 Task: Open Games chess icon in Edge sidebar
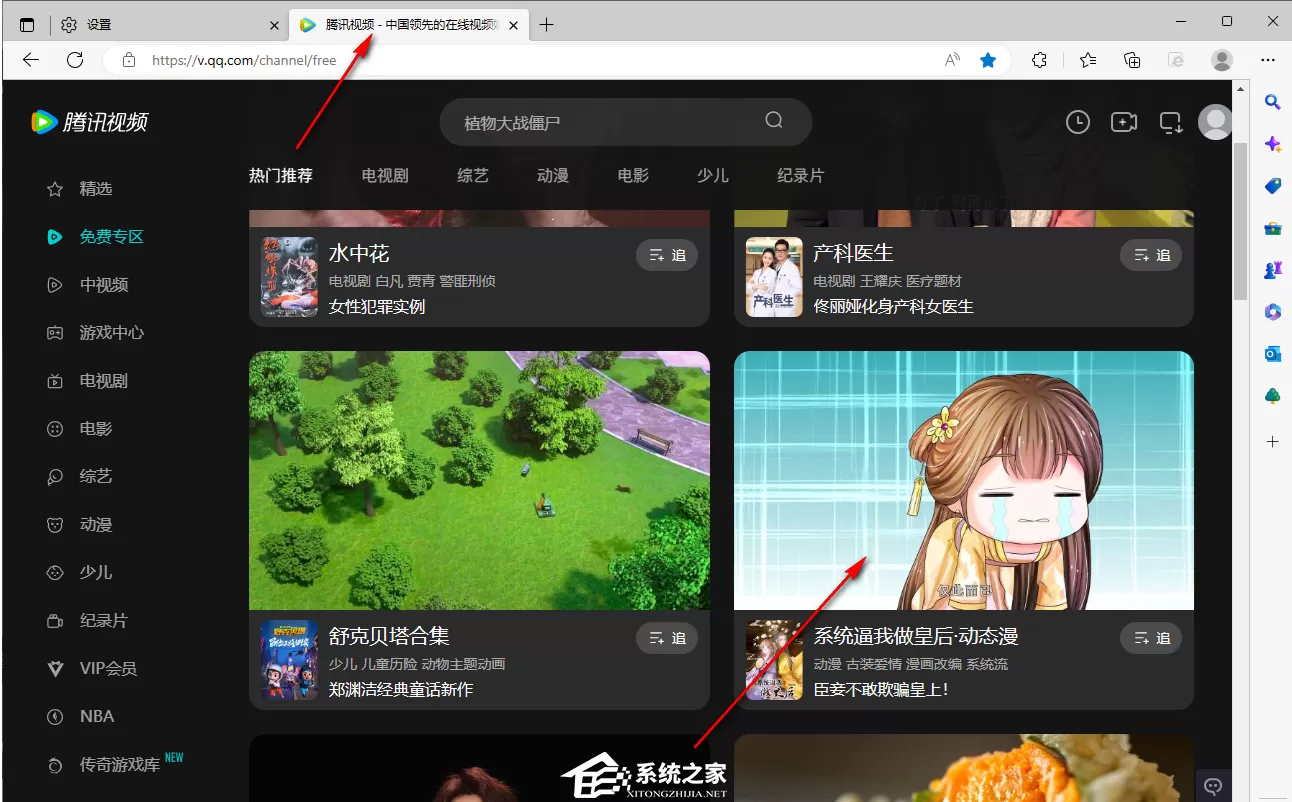[1273, 270]
